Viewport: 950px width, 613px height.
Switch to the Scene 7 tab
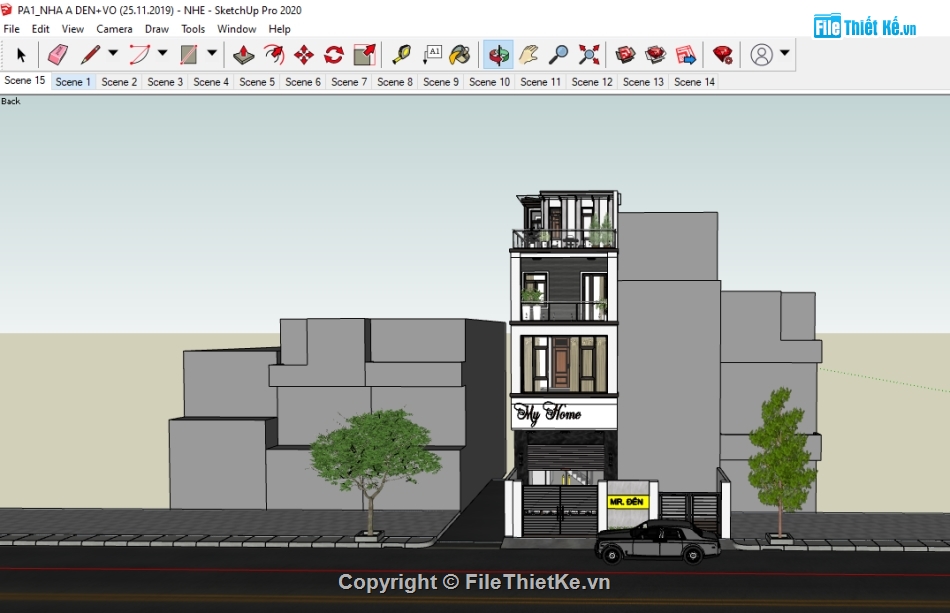click(349, 82)
